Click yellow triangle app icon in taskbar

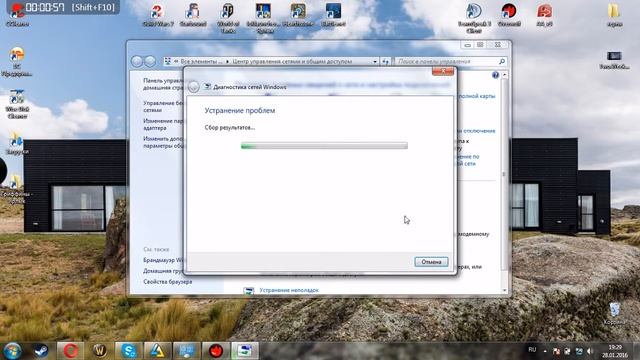(158, 351)
